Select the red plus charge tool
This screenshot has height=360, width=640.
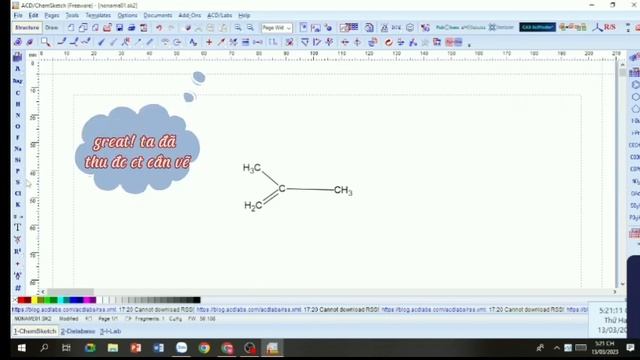pos(209,42)
